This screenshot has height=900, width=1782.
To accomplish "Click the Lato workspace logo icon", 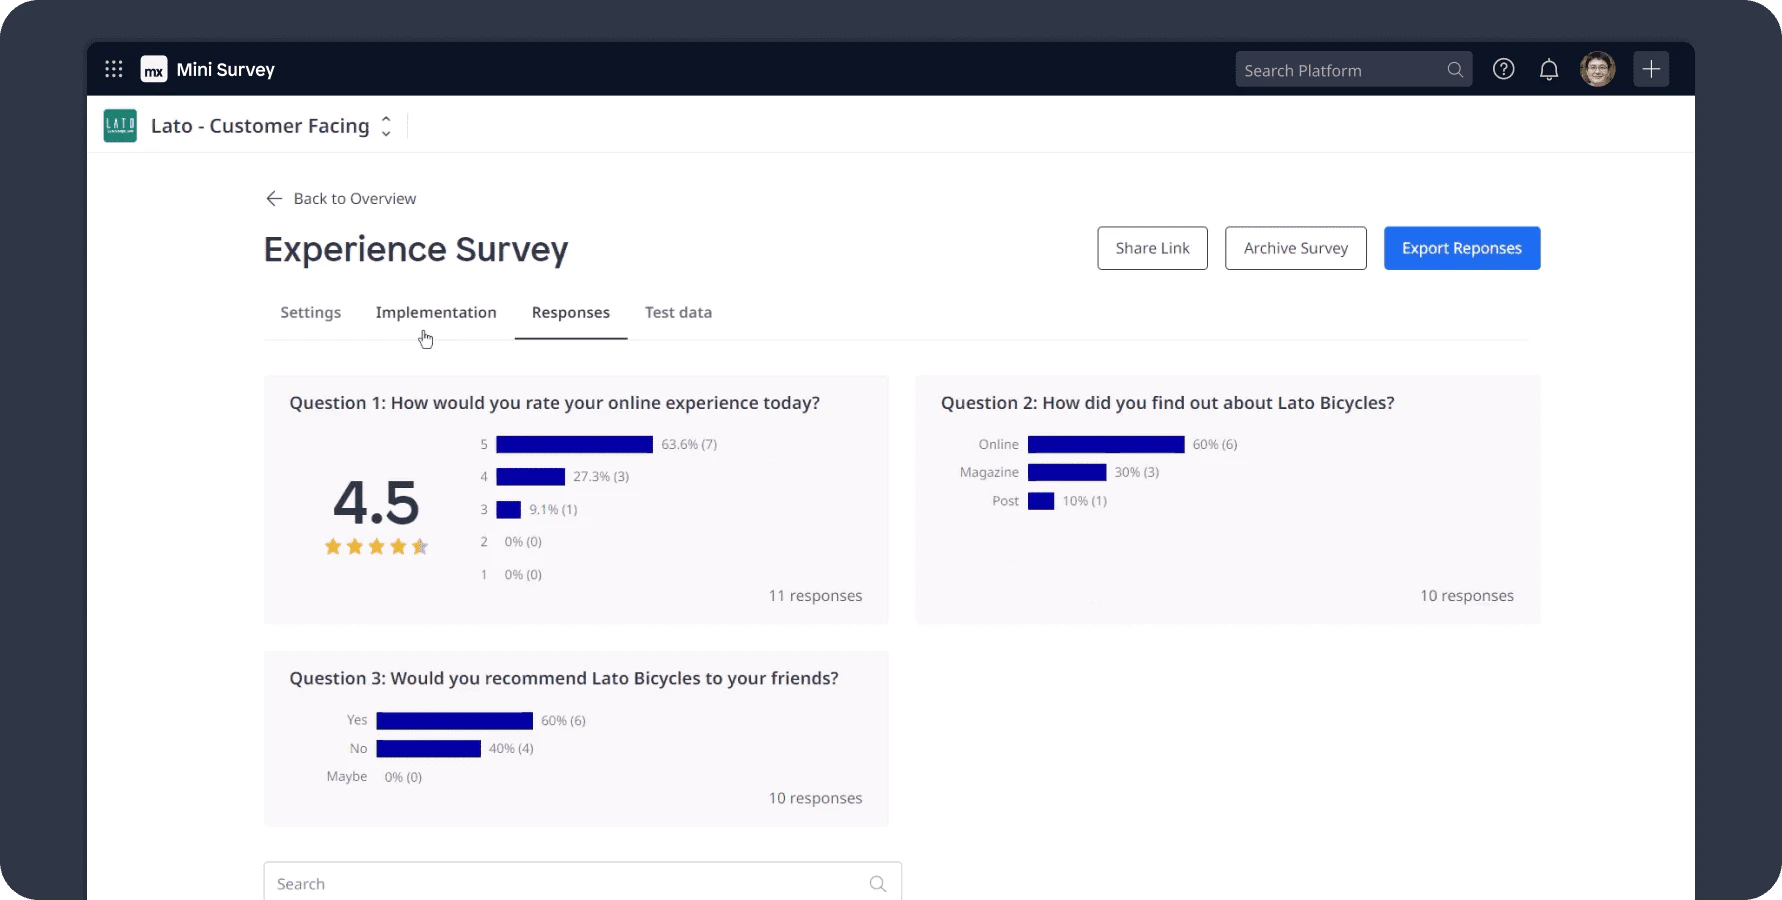I will (x=120, y=125).
